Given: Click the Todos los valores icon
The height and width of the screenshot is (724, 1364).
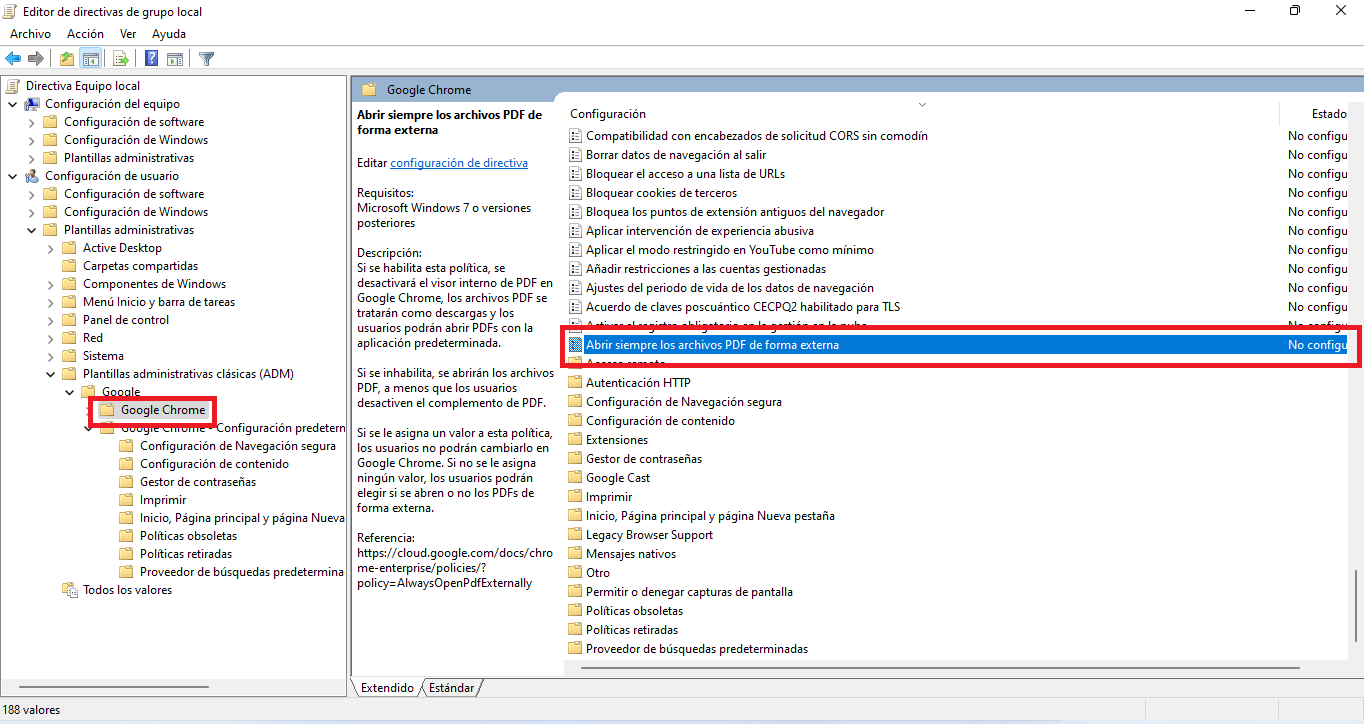Looking at the screenshot, I should click(x=70, y=590).
